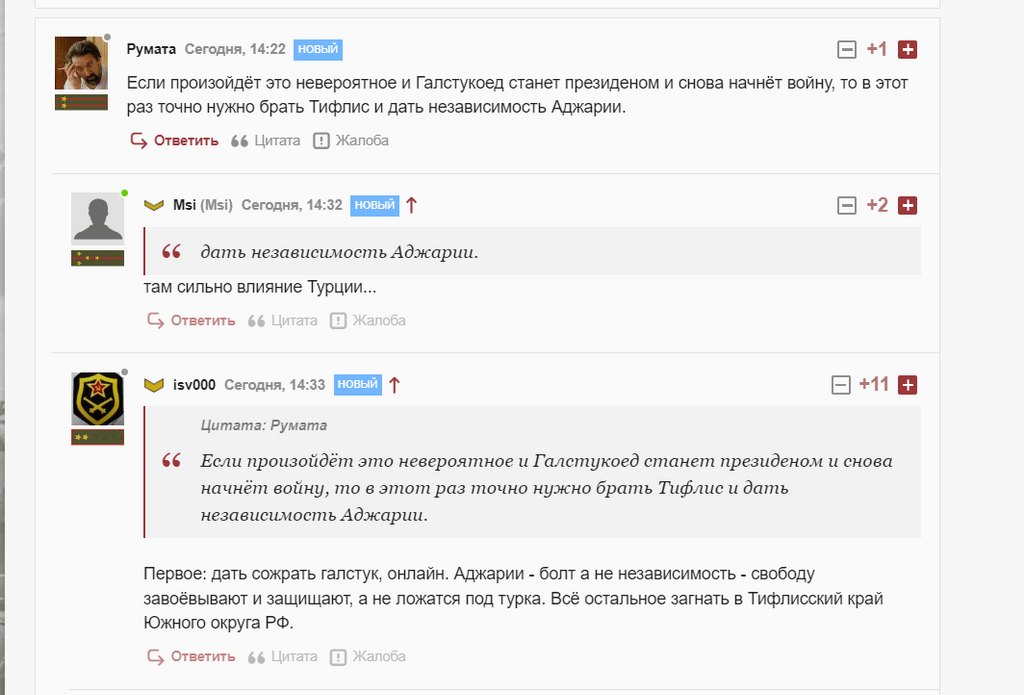Screen dimensions: 1024x695
Task: Open Румата's profile avatar
Action: pos(81,63)
